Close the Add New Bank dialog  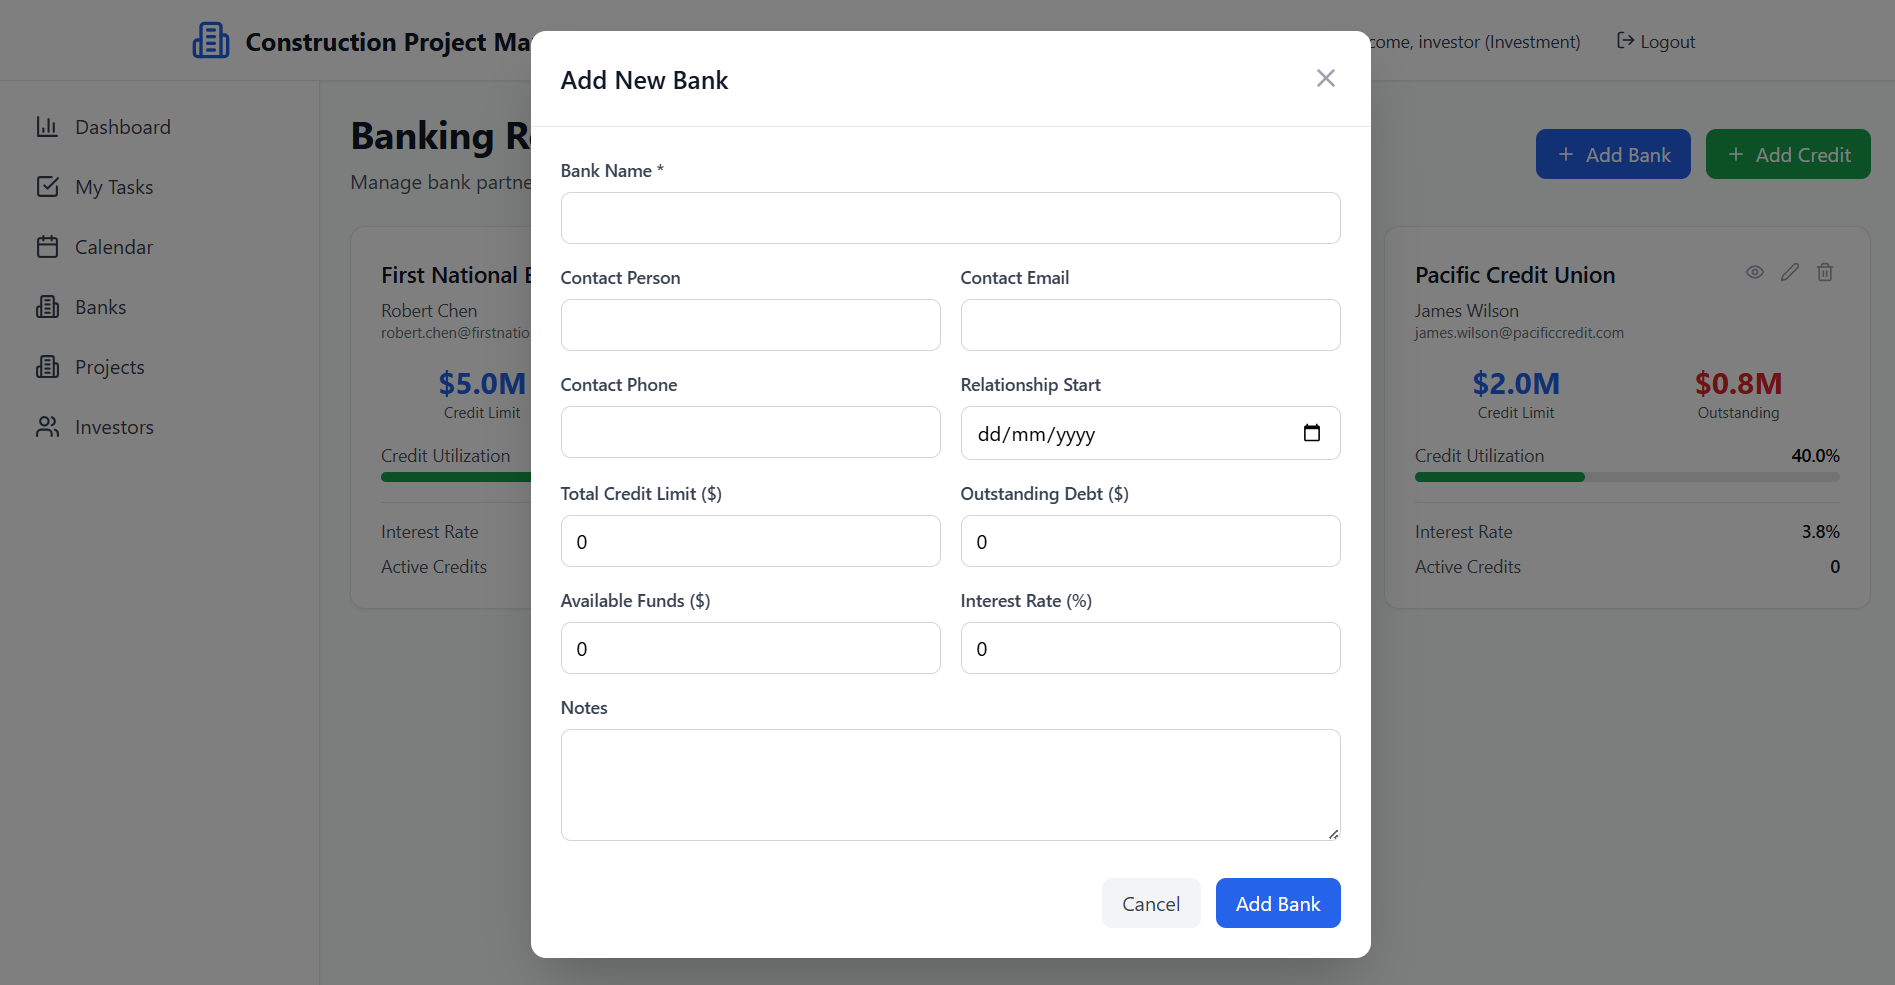[x=1325, y=78]
